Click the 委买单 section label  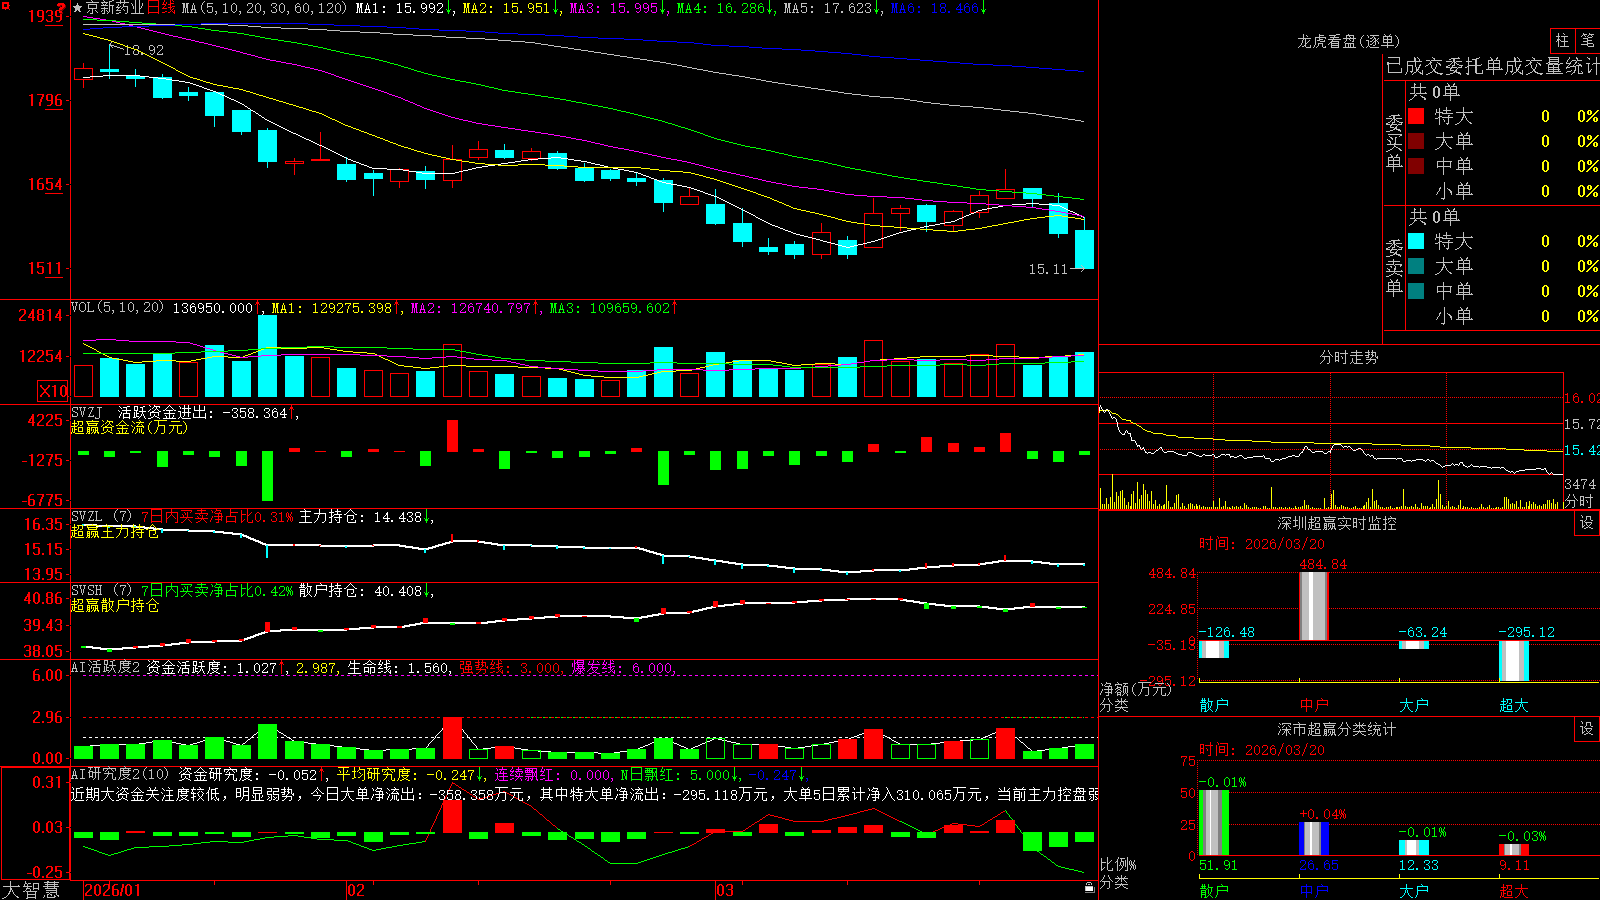tap(1394, 142)
